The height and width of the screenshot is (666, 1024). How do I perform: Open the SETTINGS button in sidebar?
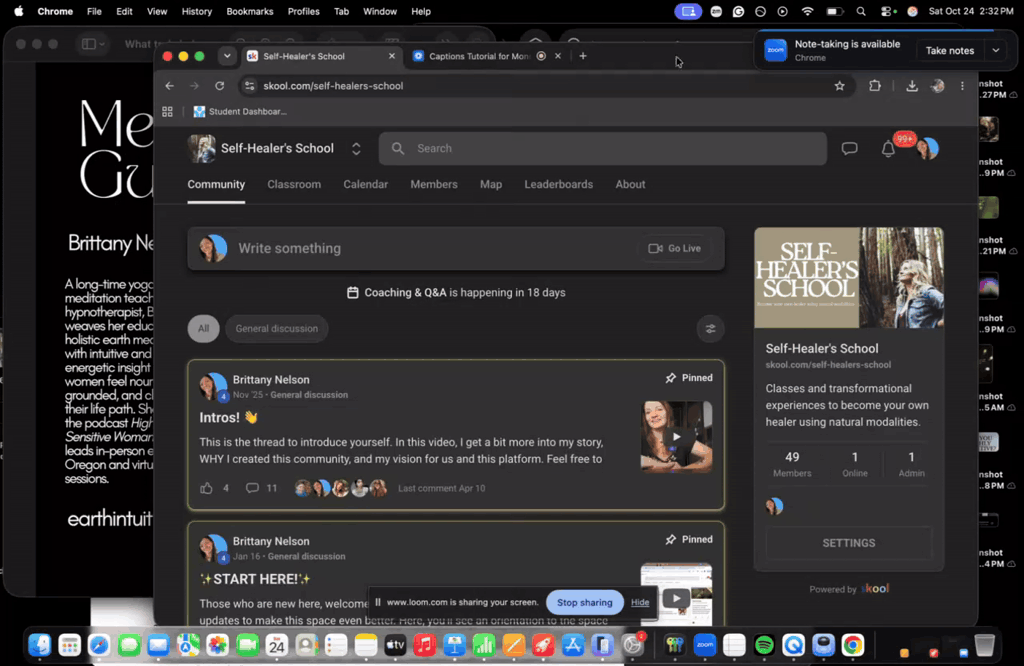848,543
